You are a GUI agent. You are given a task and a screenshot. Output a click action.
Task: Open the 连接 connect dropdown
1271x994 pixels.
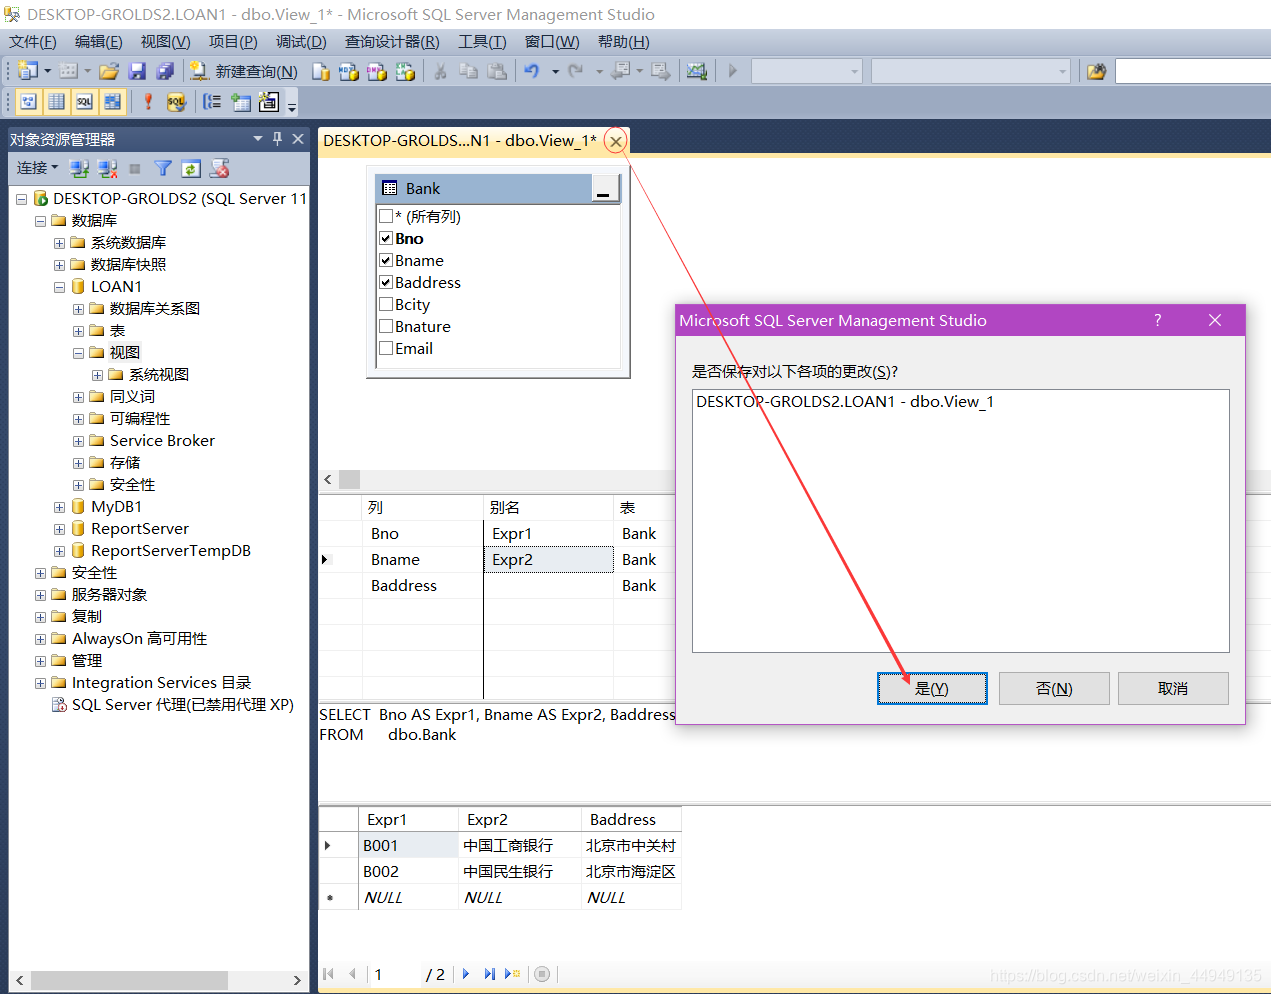click(x=37, y=168)
